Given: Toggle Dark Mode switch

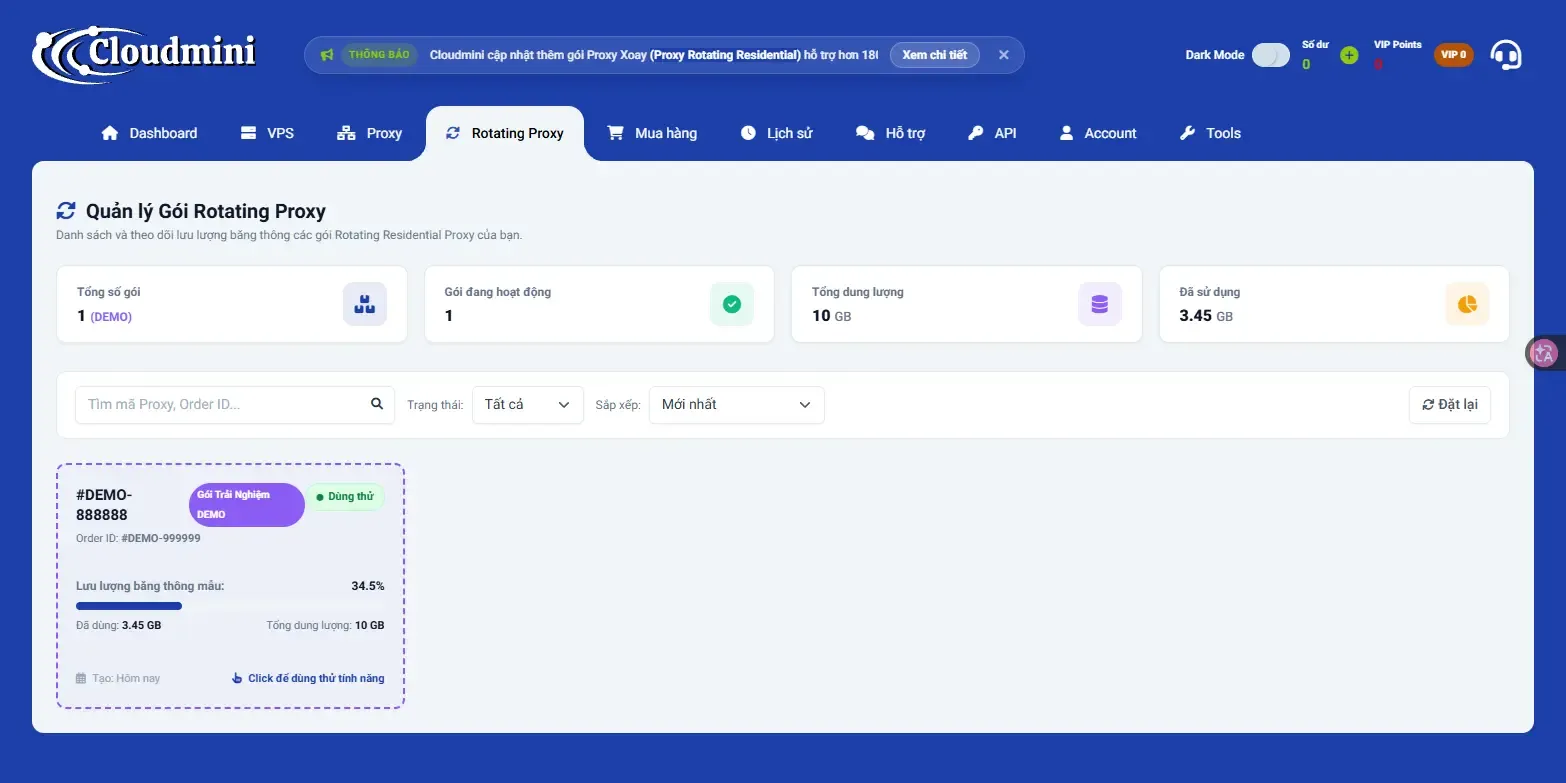Looking at the screenshot, I should 1271,55.
